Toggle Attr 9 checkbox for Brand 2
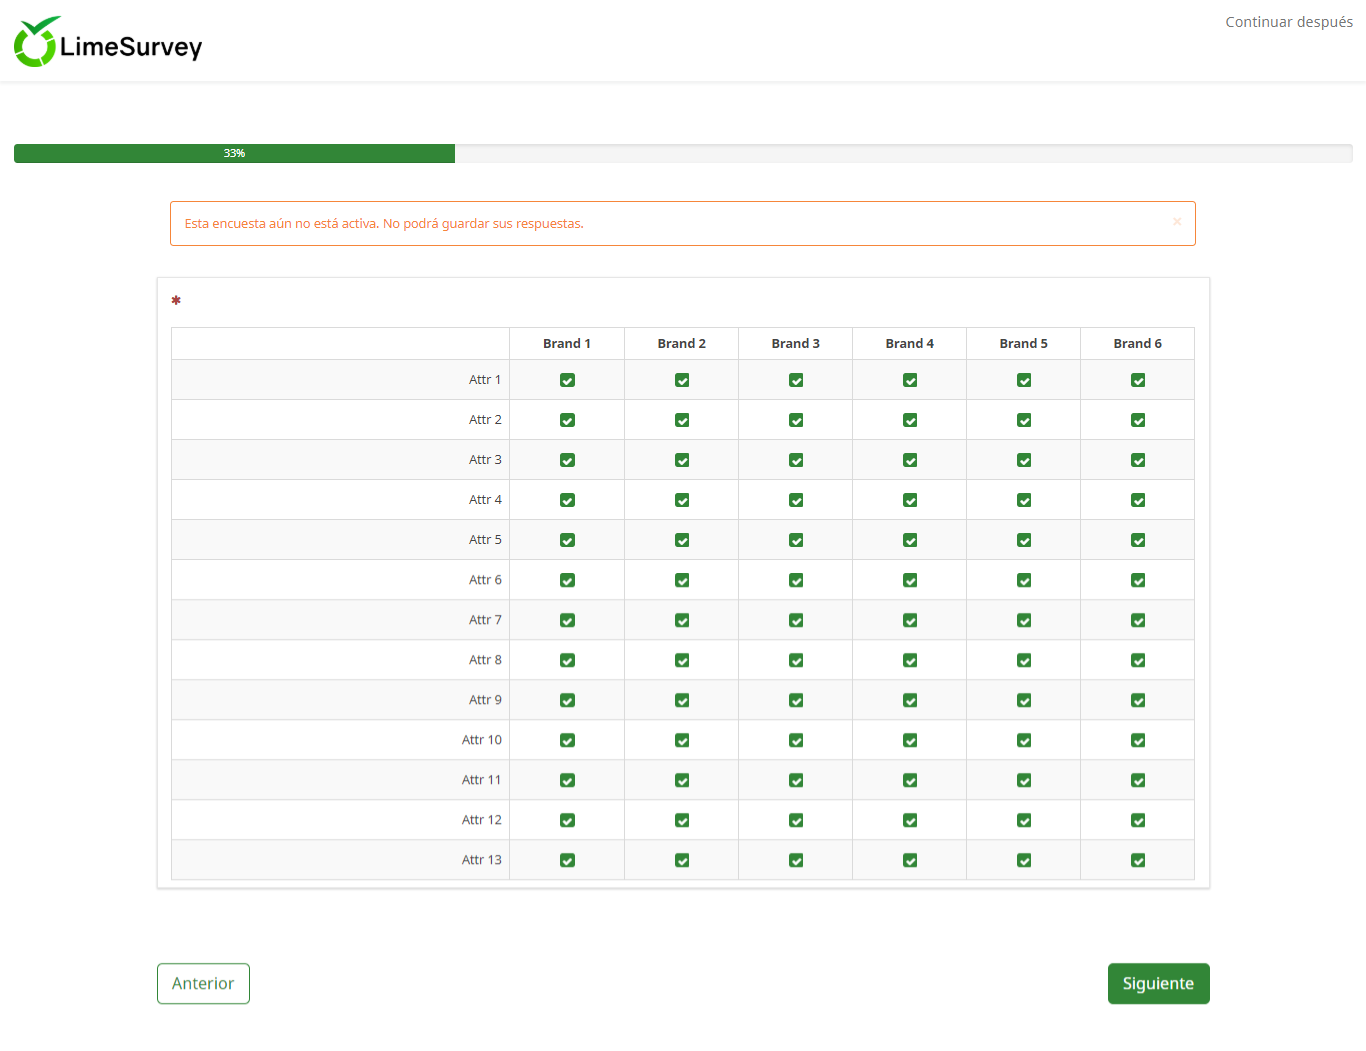This screenshot has width=1366, height=1051. 682,700
